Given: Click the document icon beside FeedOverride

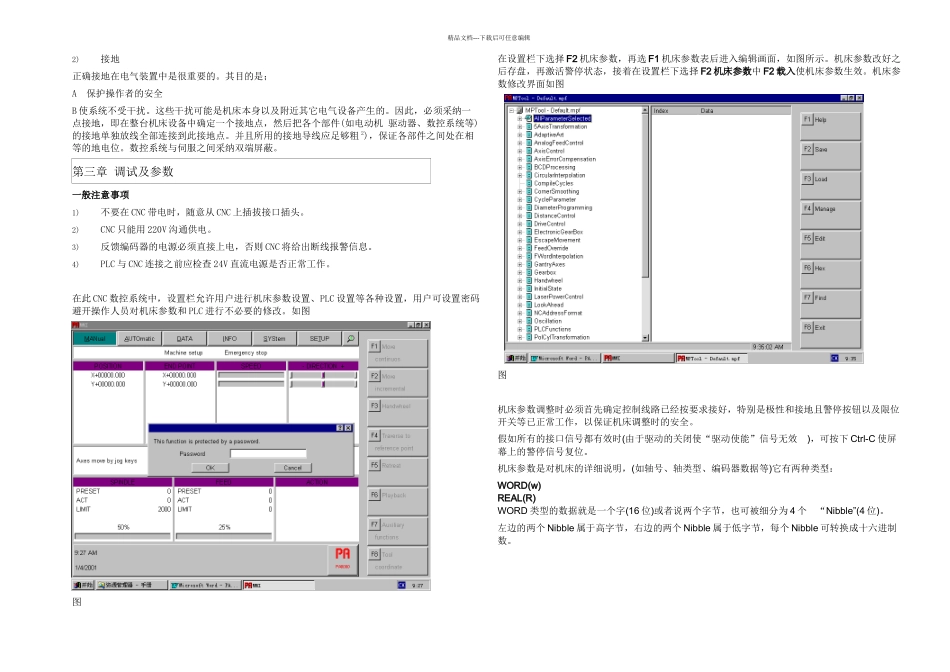Looking at the screenshot, I should [529, 248].
